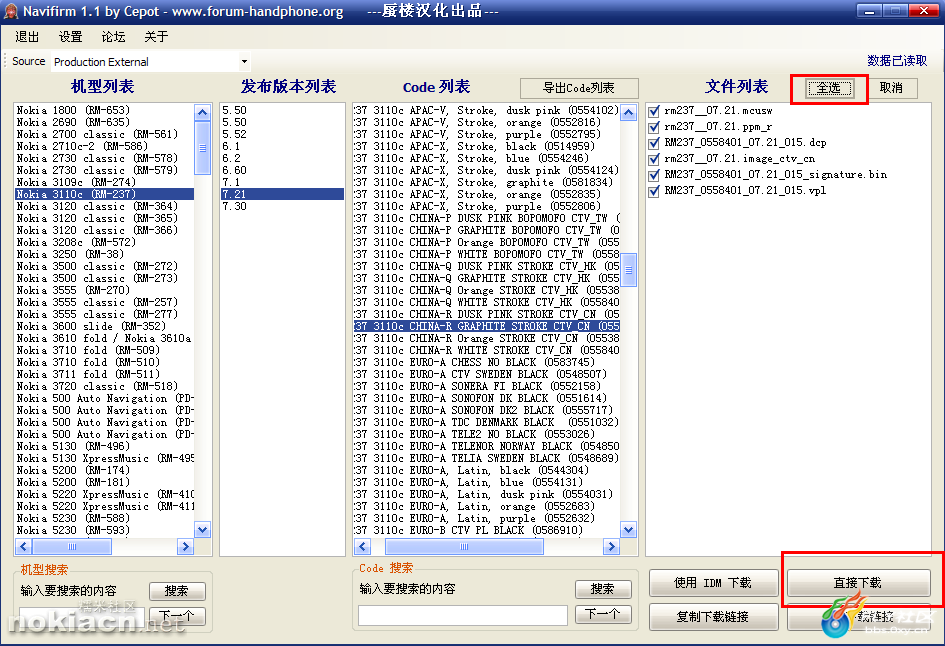Click the Code list horizontal scrollbar thumb
The height and width of the screenshot is (646, 945).
coord(464,547)
